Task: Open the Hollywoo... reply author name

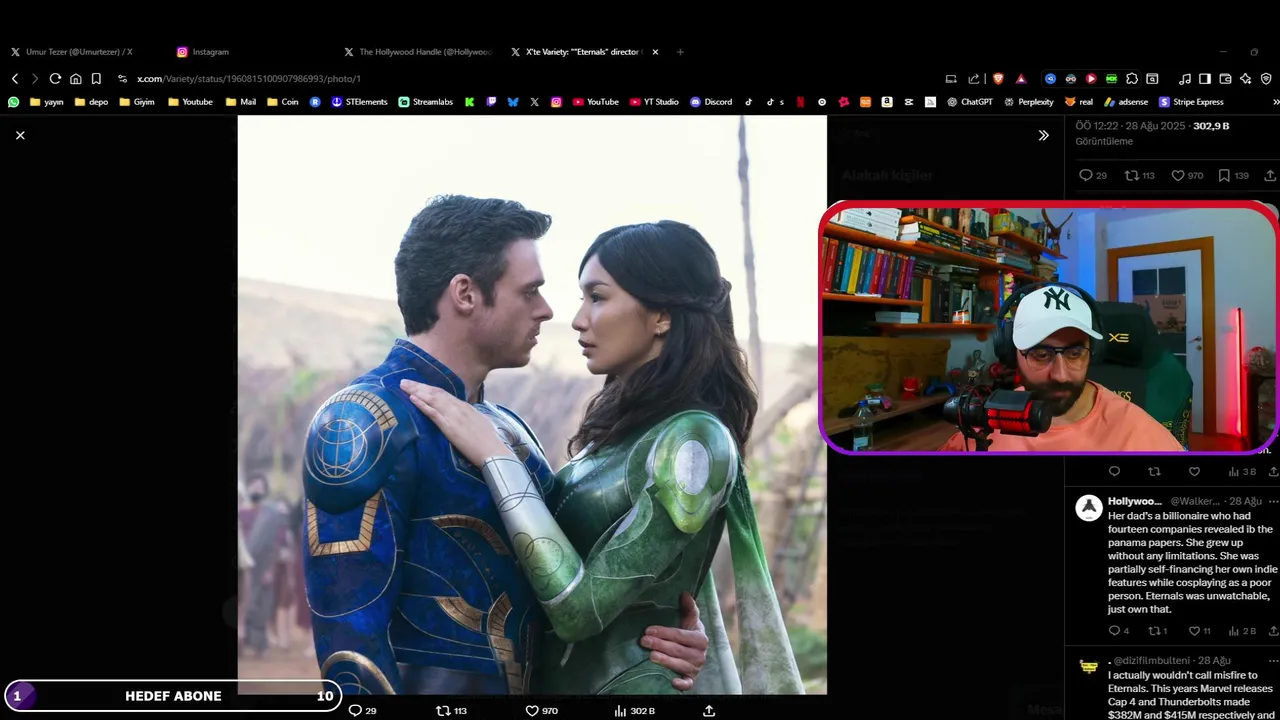Action: coord(1135,501)
